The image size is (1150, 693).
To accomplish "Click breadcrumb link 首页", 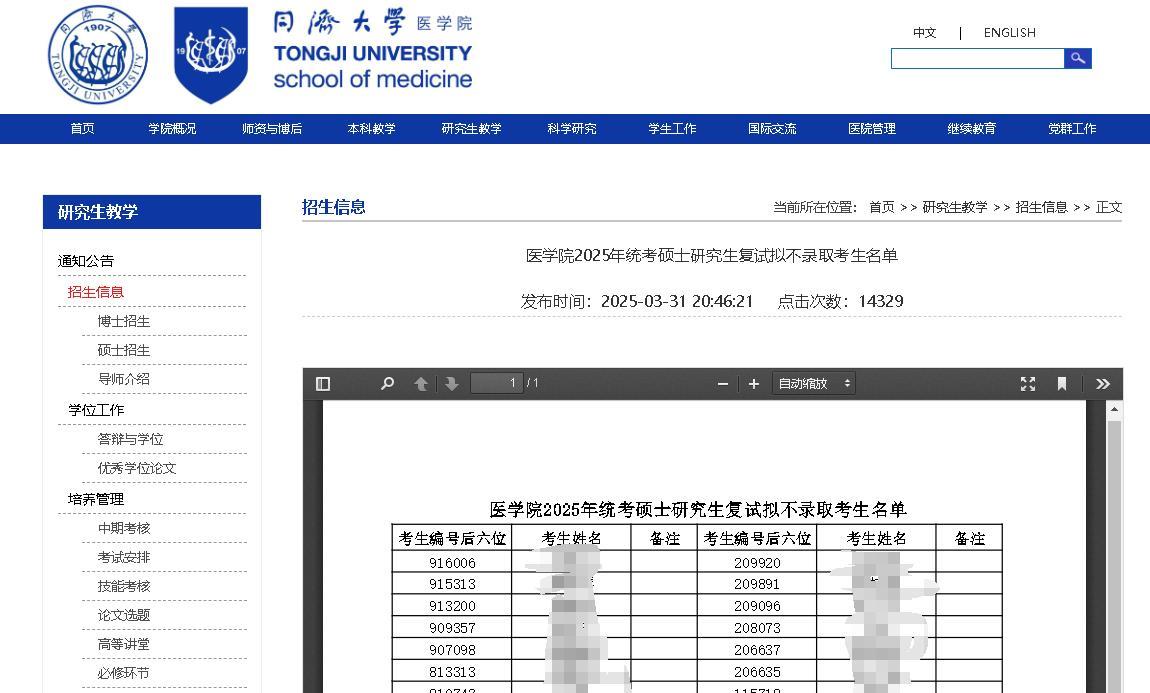I will tap(882, 208).
